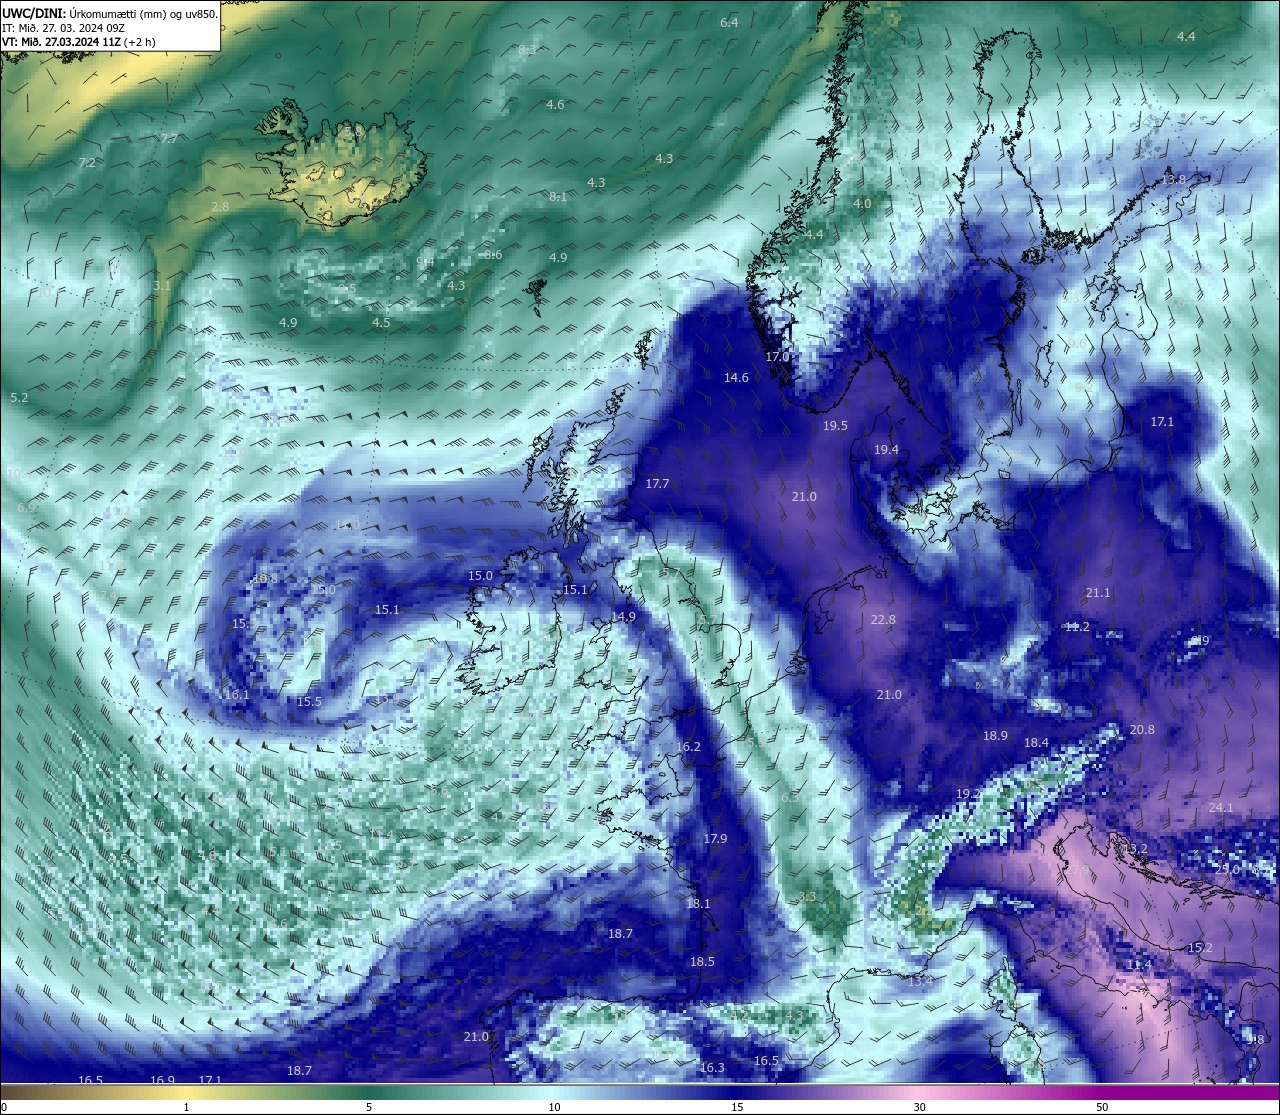Select the VT valid time 11Z line
Viewport: 1280px width, 1115px height.
click(x=79, y=42)
